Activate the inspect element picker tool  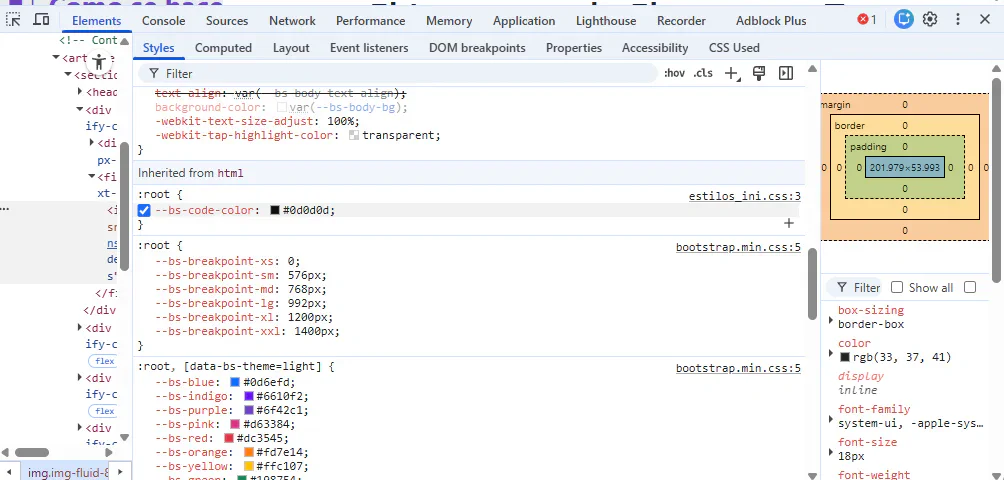pyautogui.click(x=14, y=20)
